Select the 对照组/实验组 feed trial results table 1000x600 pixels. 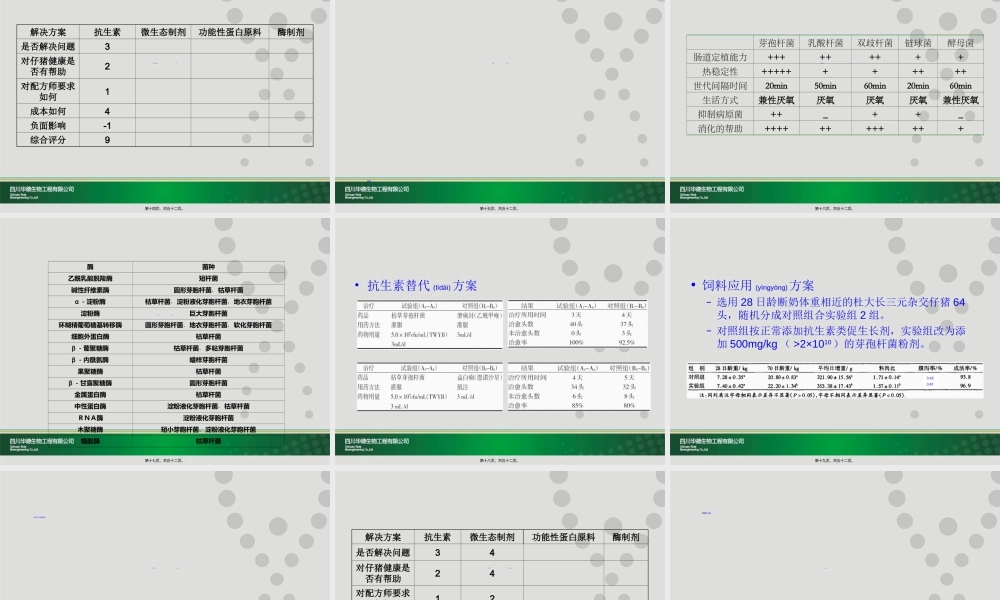point(832,382)
